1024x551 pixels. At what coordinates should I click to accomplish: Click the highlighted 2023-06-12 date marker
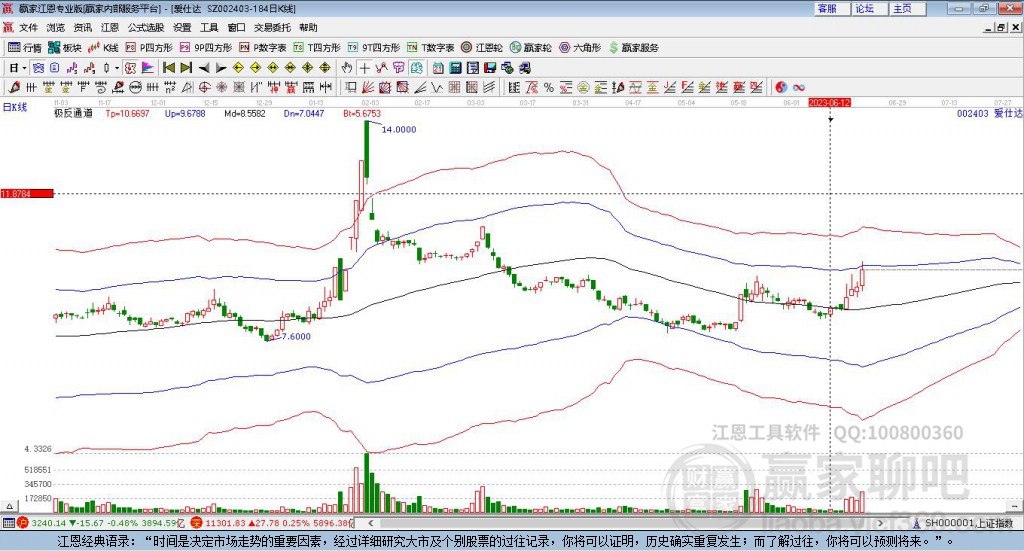click(x=829, y=103)
